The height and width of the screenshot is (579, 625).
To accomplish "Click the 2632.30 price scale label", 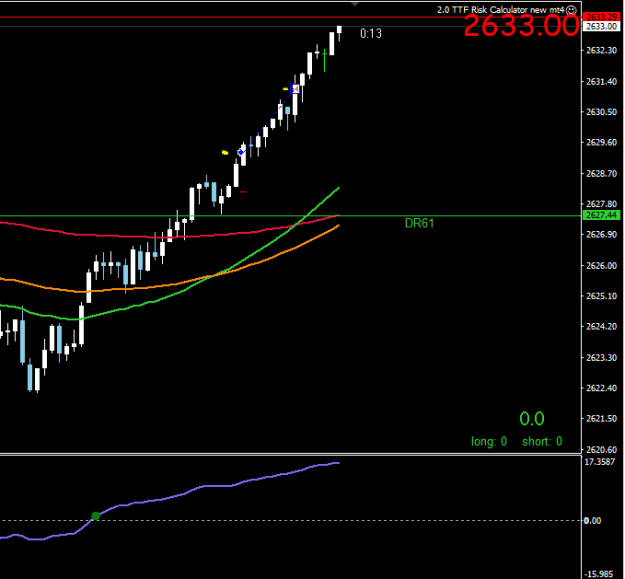I will [x=601, y=50].
